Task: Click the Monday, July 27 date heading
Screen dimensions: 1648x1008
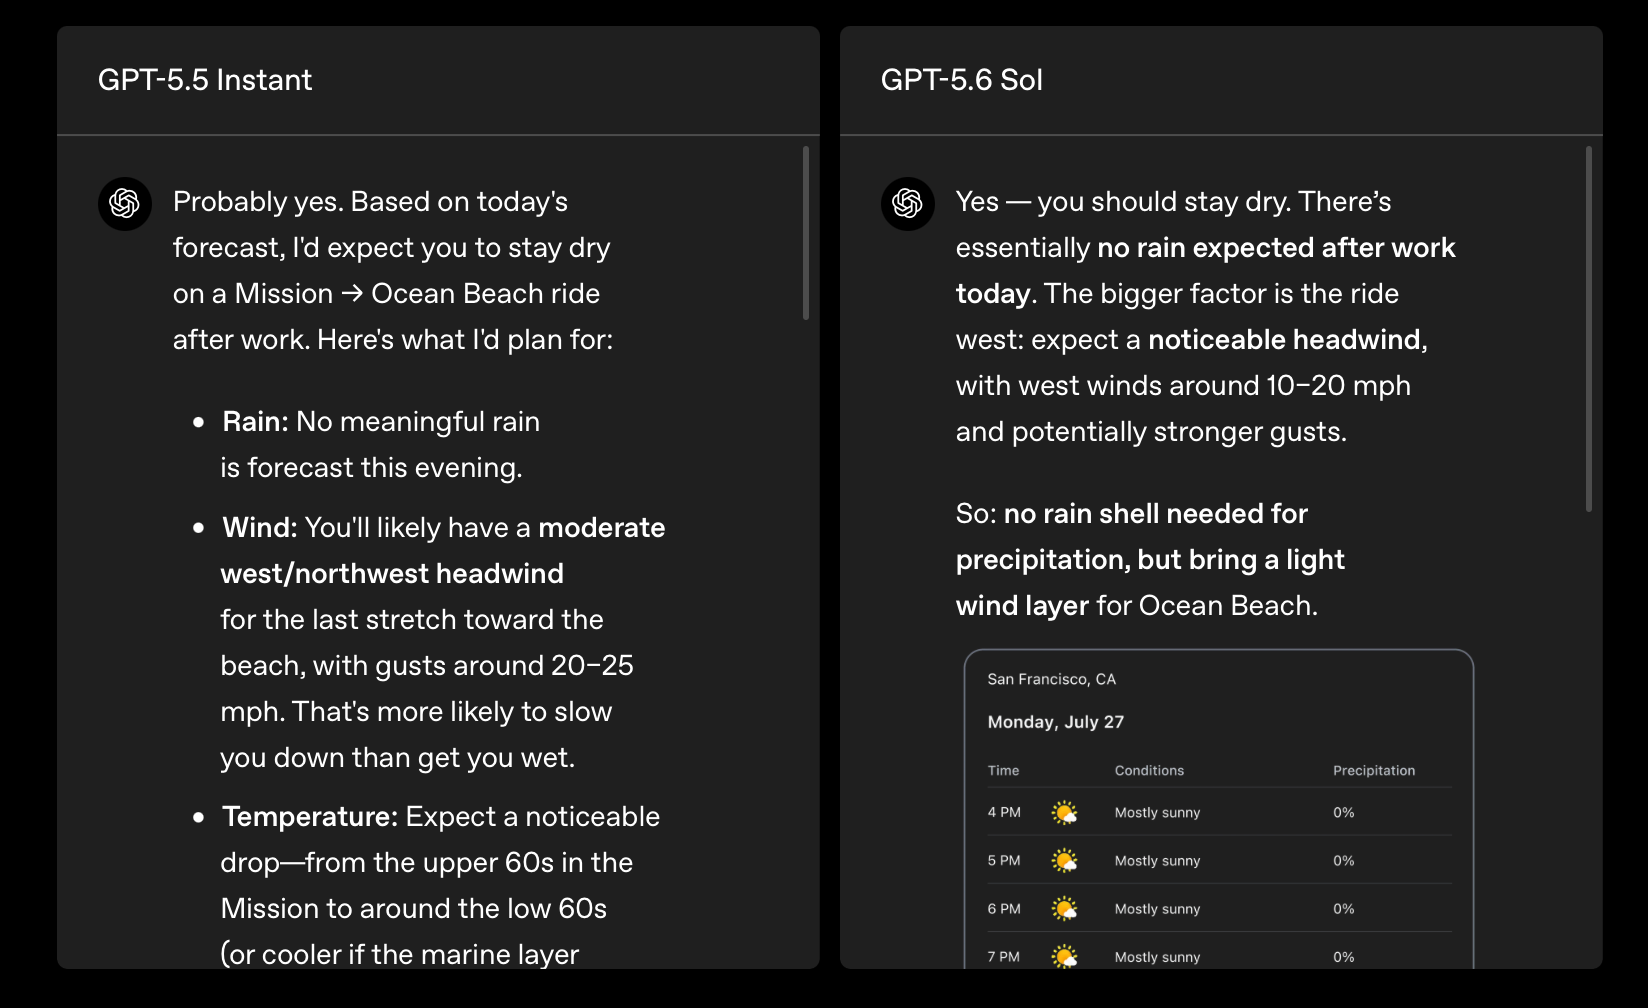Action: click(1056, 722)
